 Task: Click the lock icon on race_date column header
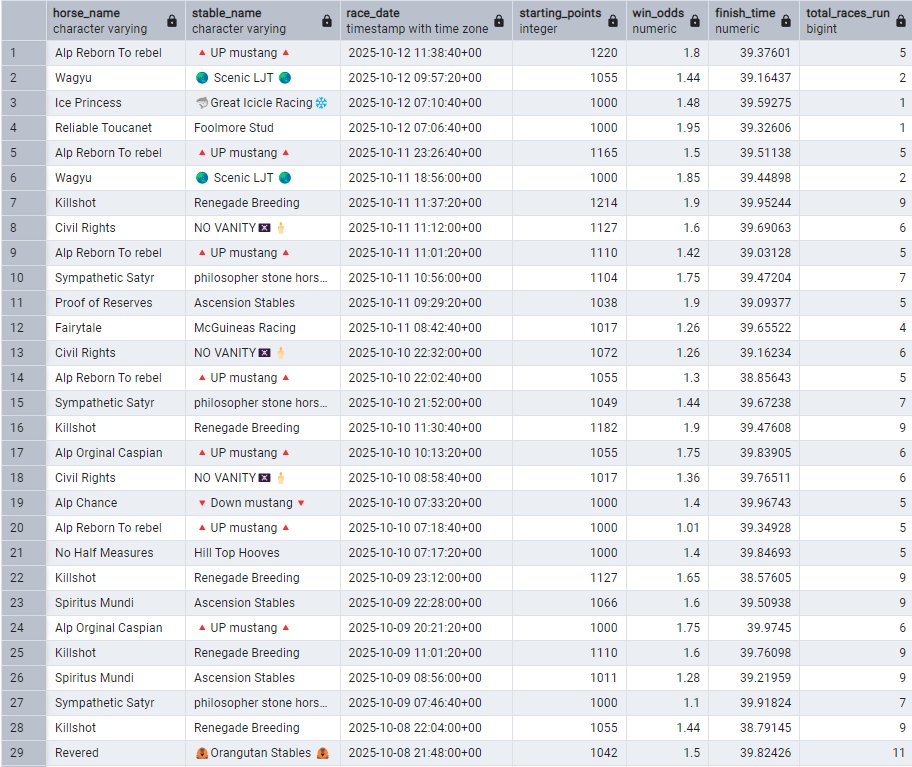[x=498, y=19]
